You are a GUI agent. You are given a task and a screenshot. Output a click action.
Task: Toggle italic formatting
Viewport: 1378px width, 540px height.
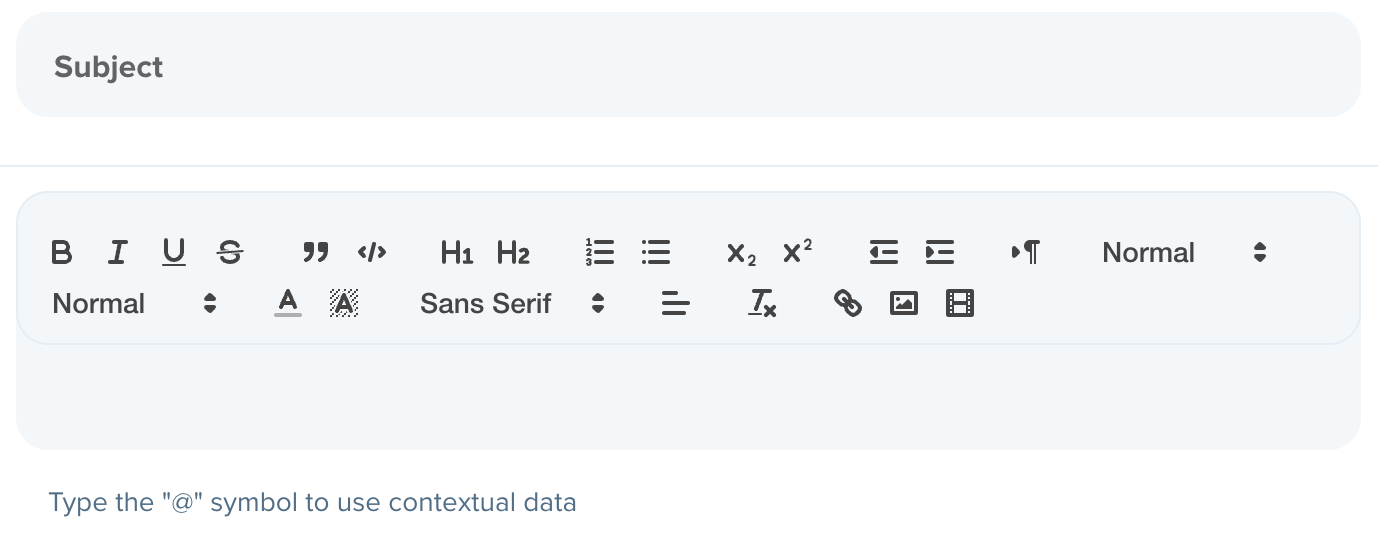pos(117,253)
